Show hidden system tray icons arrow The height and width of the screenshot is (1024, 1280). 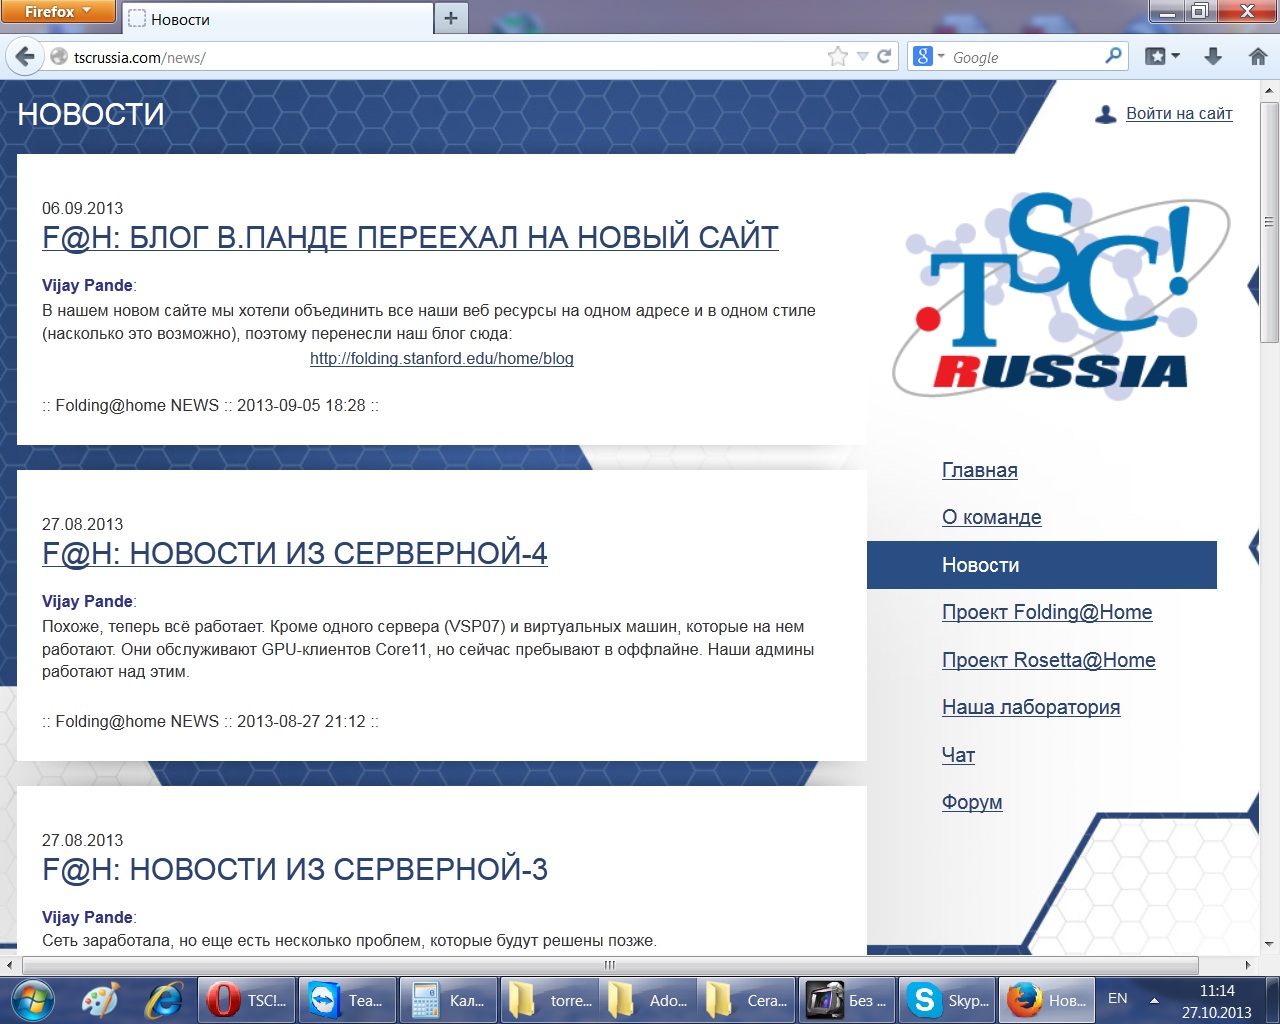[x=1154, y=1000]
